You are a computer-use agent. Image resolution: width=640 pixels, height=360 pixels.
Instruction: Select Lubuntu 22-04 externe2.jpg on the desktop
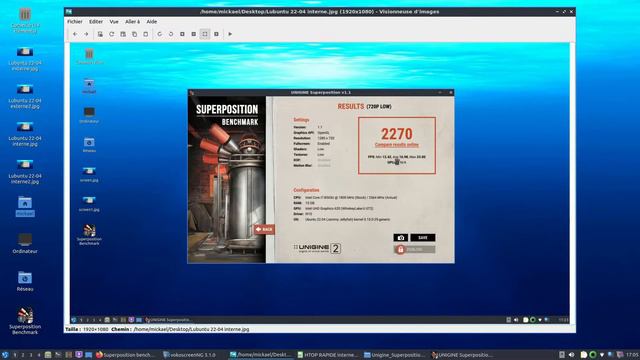click(25, 96)
